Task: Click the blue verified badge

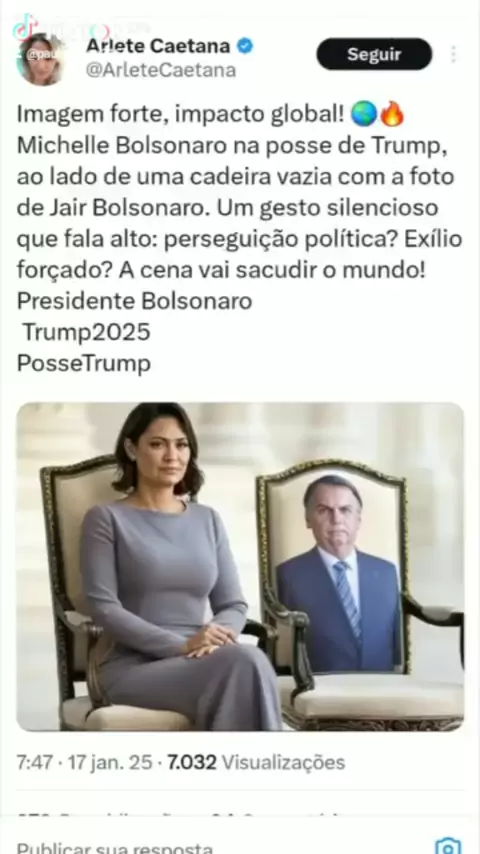Action: (x=245, y=46)
